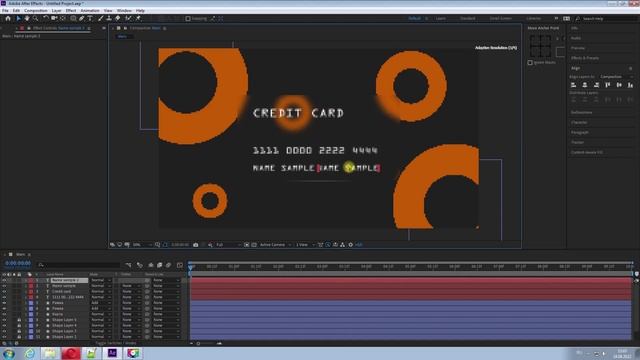Click the blue label swatch of Shape Layer 5
The width and height of the screenshot is (640, 360).
[31, 320]
